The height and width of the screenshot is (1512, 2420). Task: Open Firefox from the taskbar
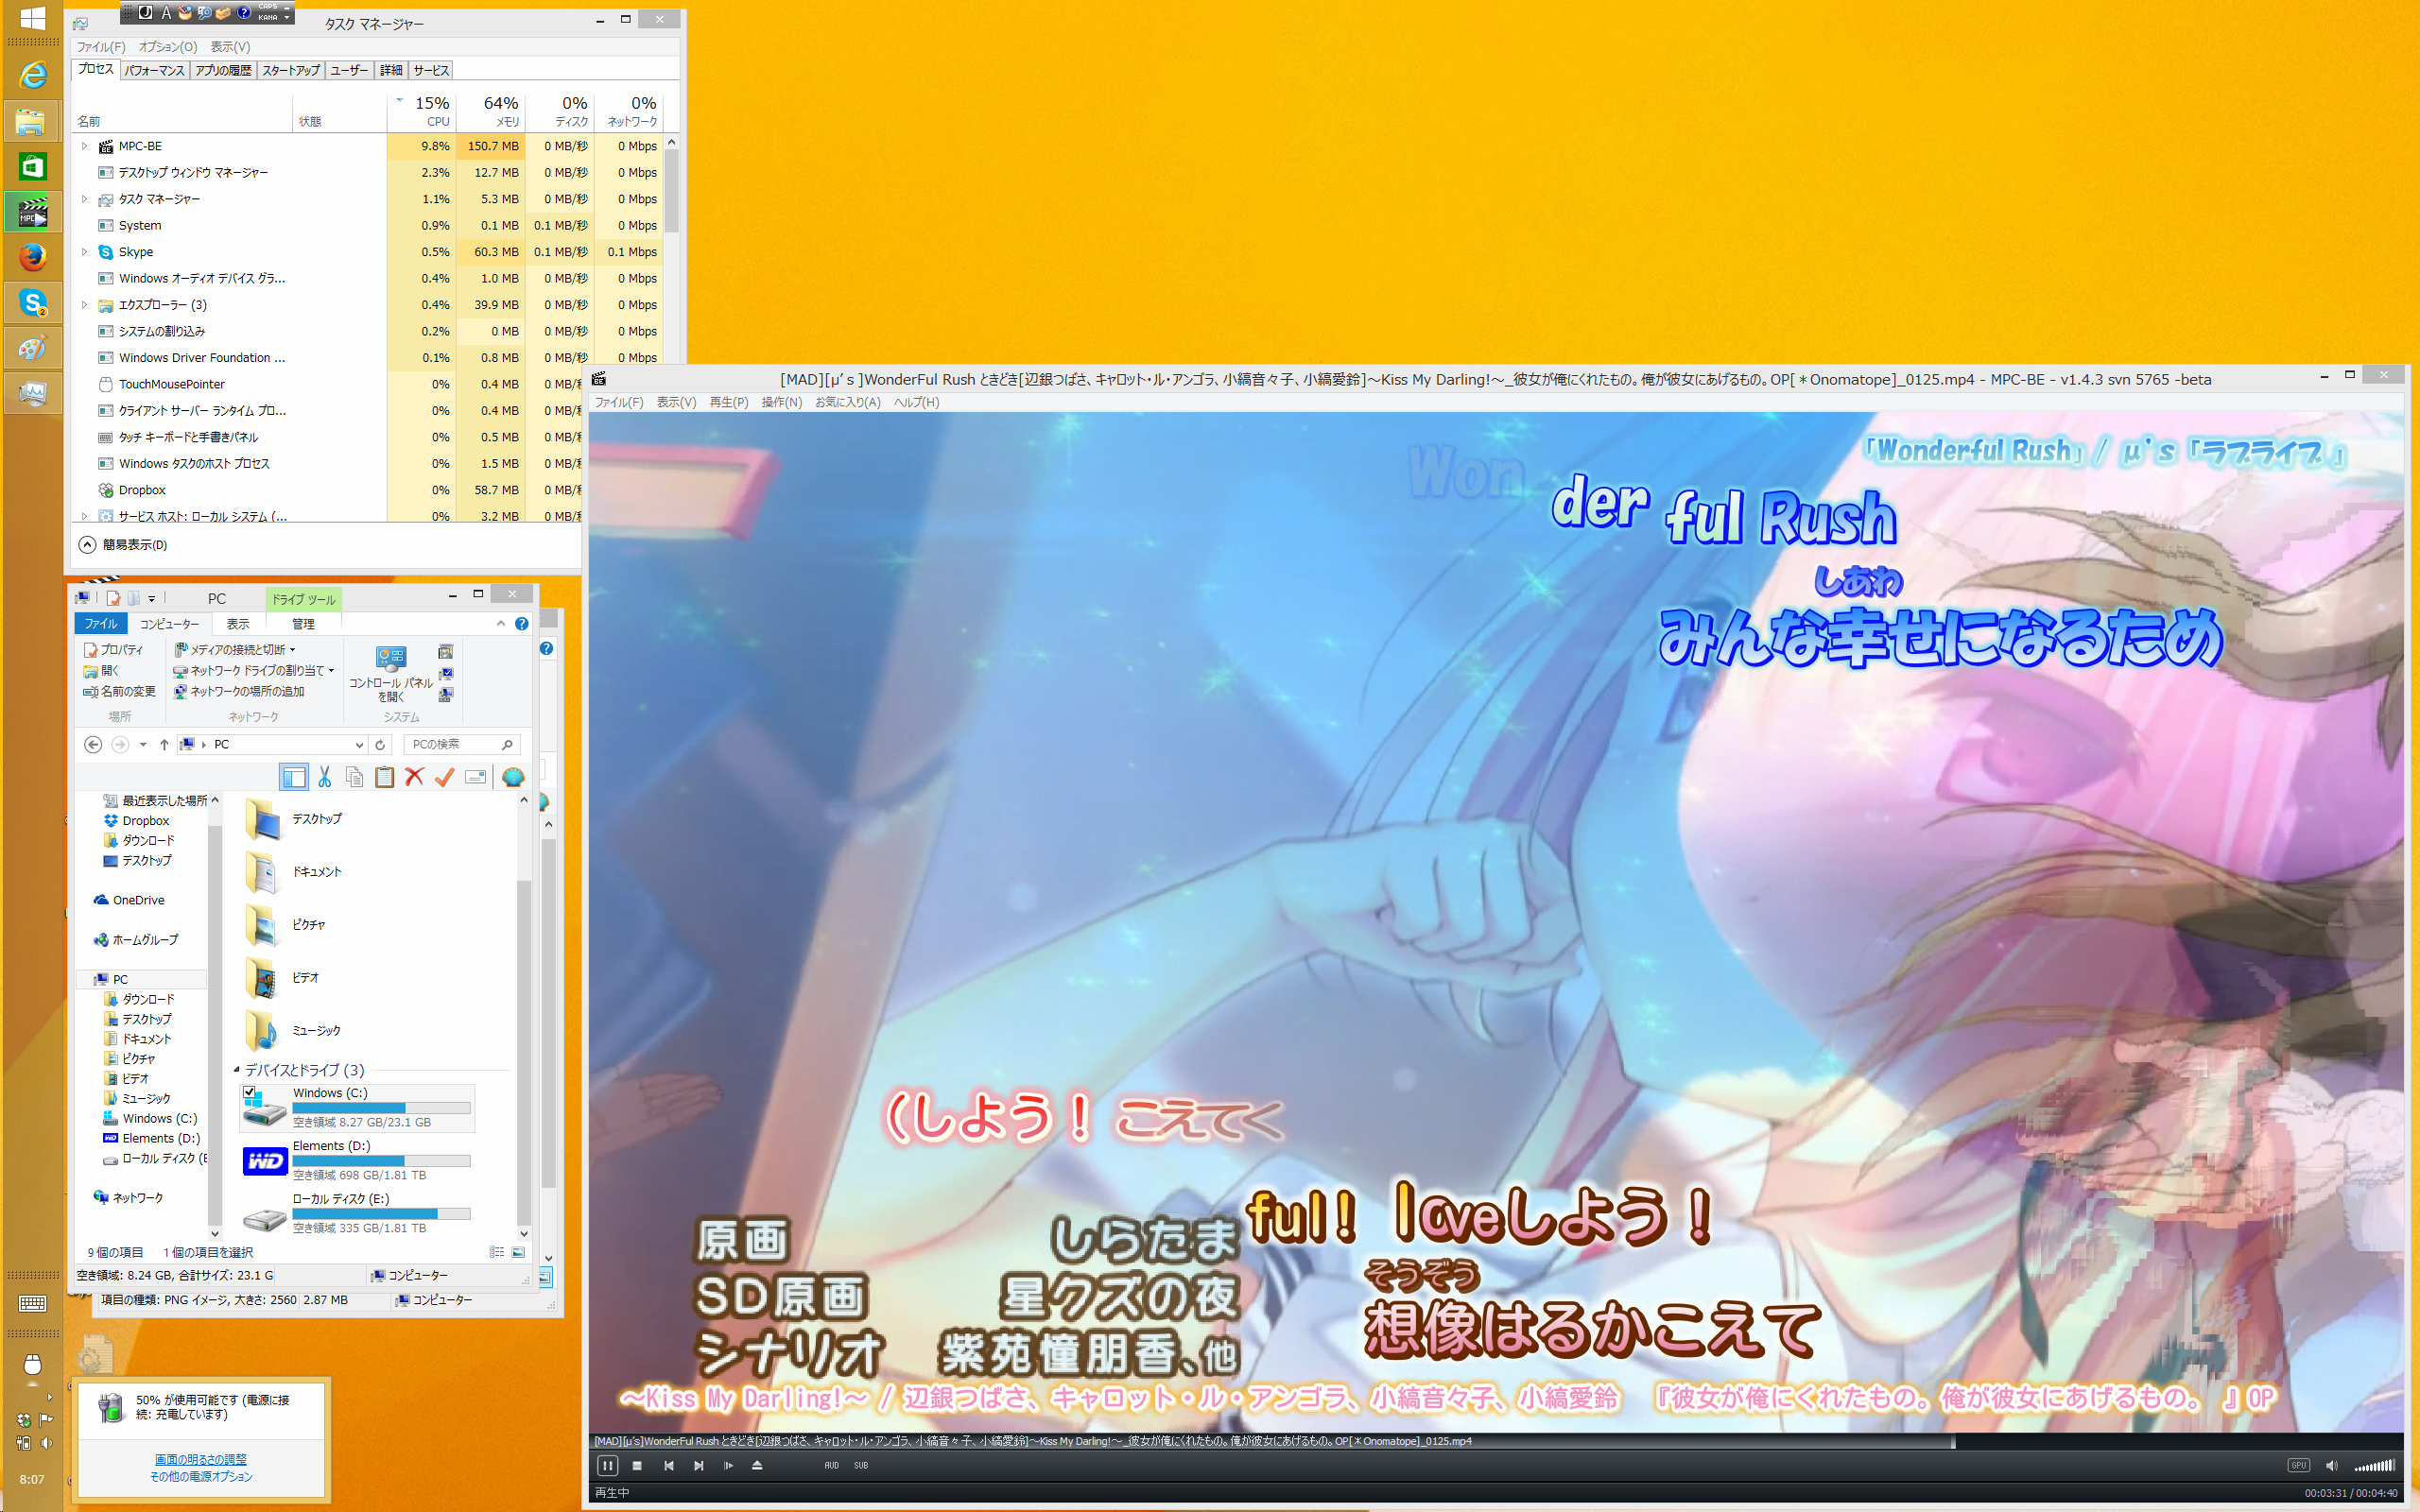(32, 257)
